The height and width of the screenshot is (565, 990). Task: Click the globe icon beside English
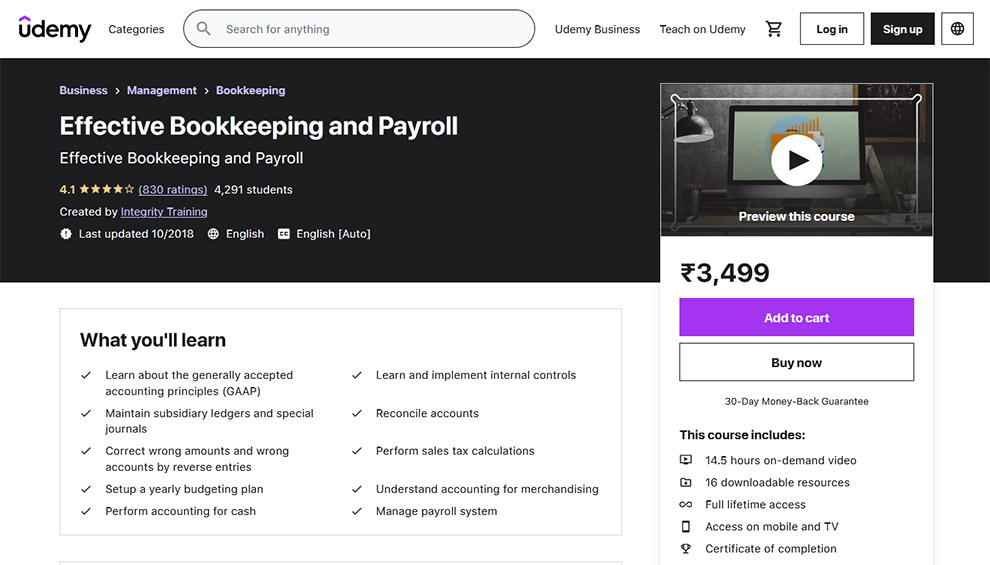(x=213, y=234)
